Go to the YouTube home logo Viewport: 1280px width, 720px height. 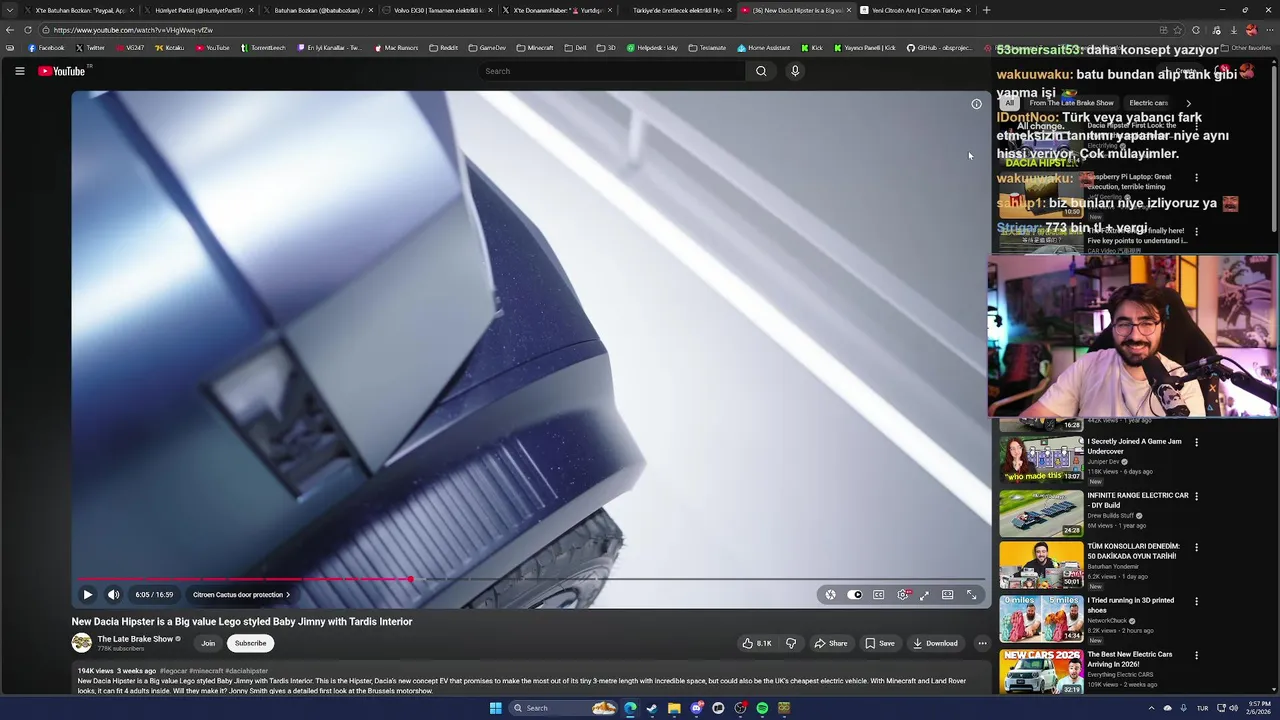62,71
